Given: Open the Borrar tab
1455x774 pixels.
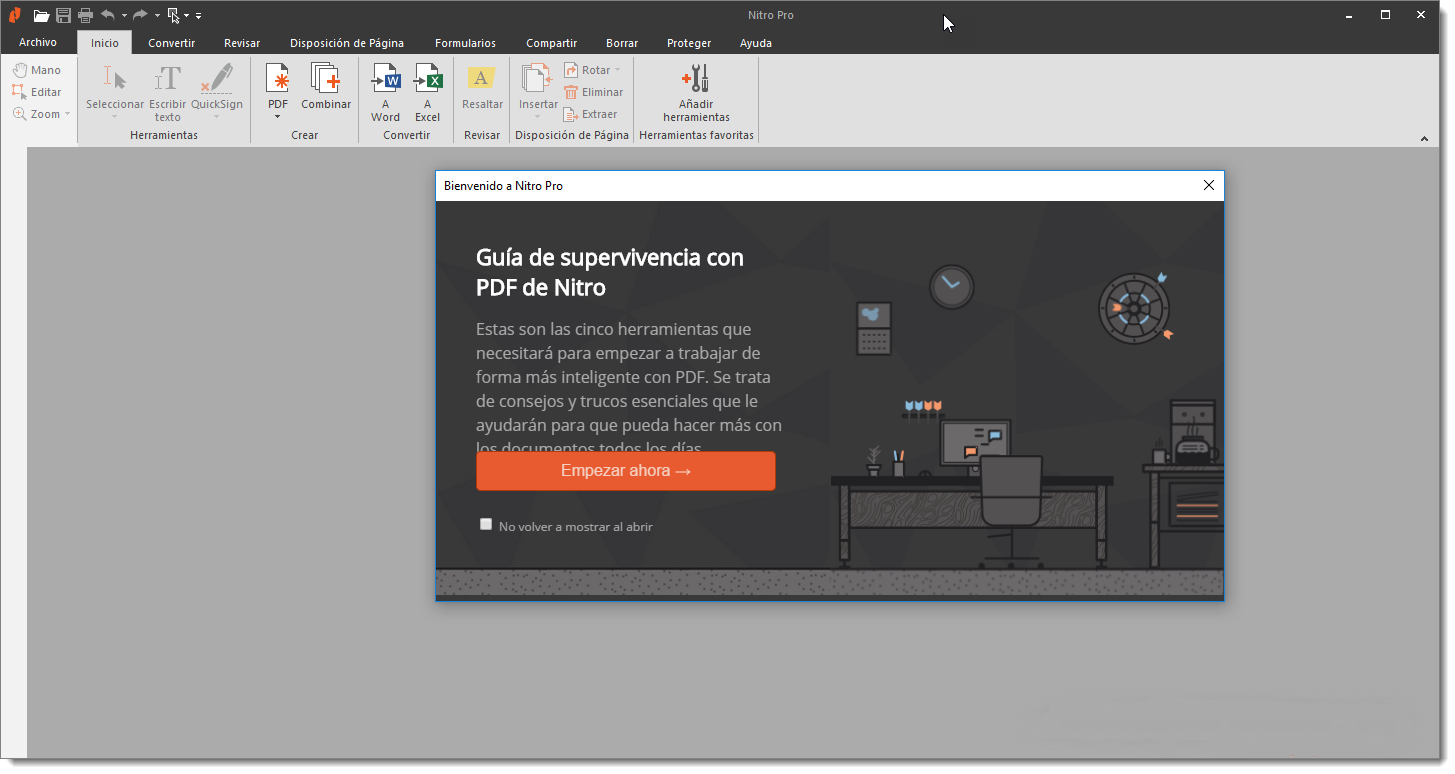Looking at the screenshot, I should tap(622, 43).
